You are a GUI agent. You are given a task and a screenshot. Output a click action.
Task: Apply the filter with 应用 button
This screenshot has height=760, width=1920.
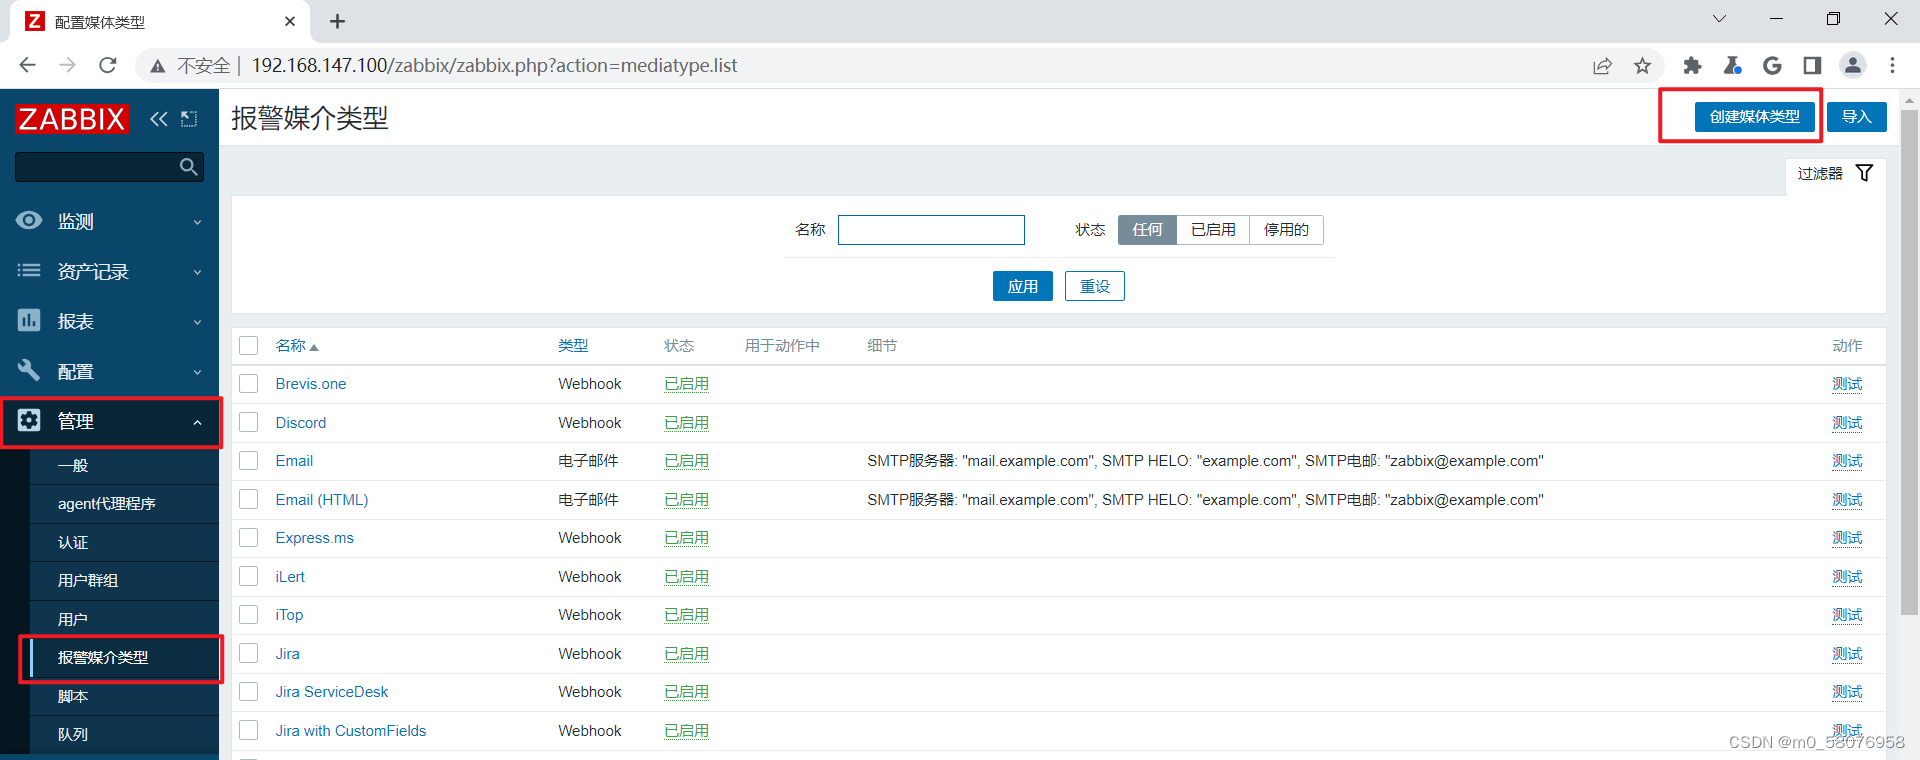(1022, 286)
